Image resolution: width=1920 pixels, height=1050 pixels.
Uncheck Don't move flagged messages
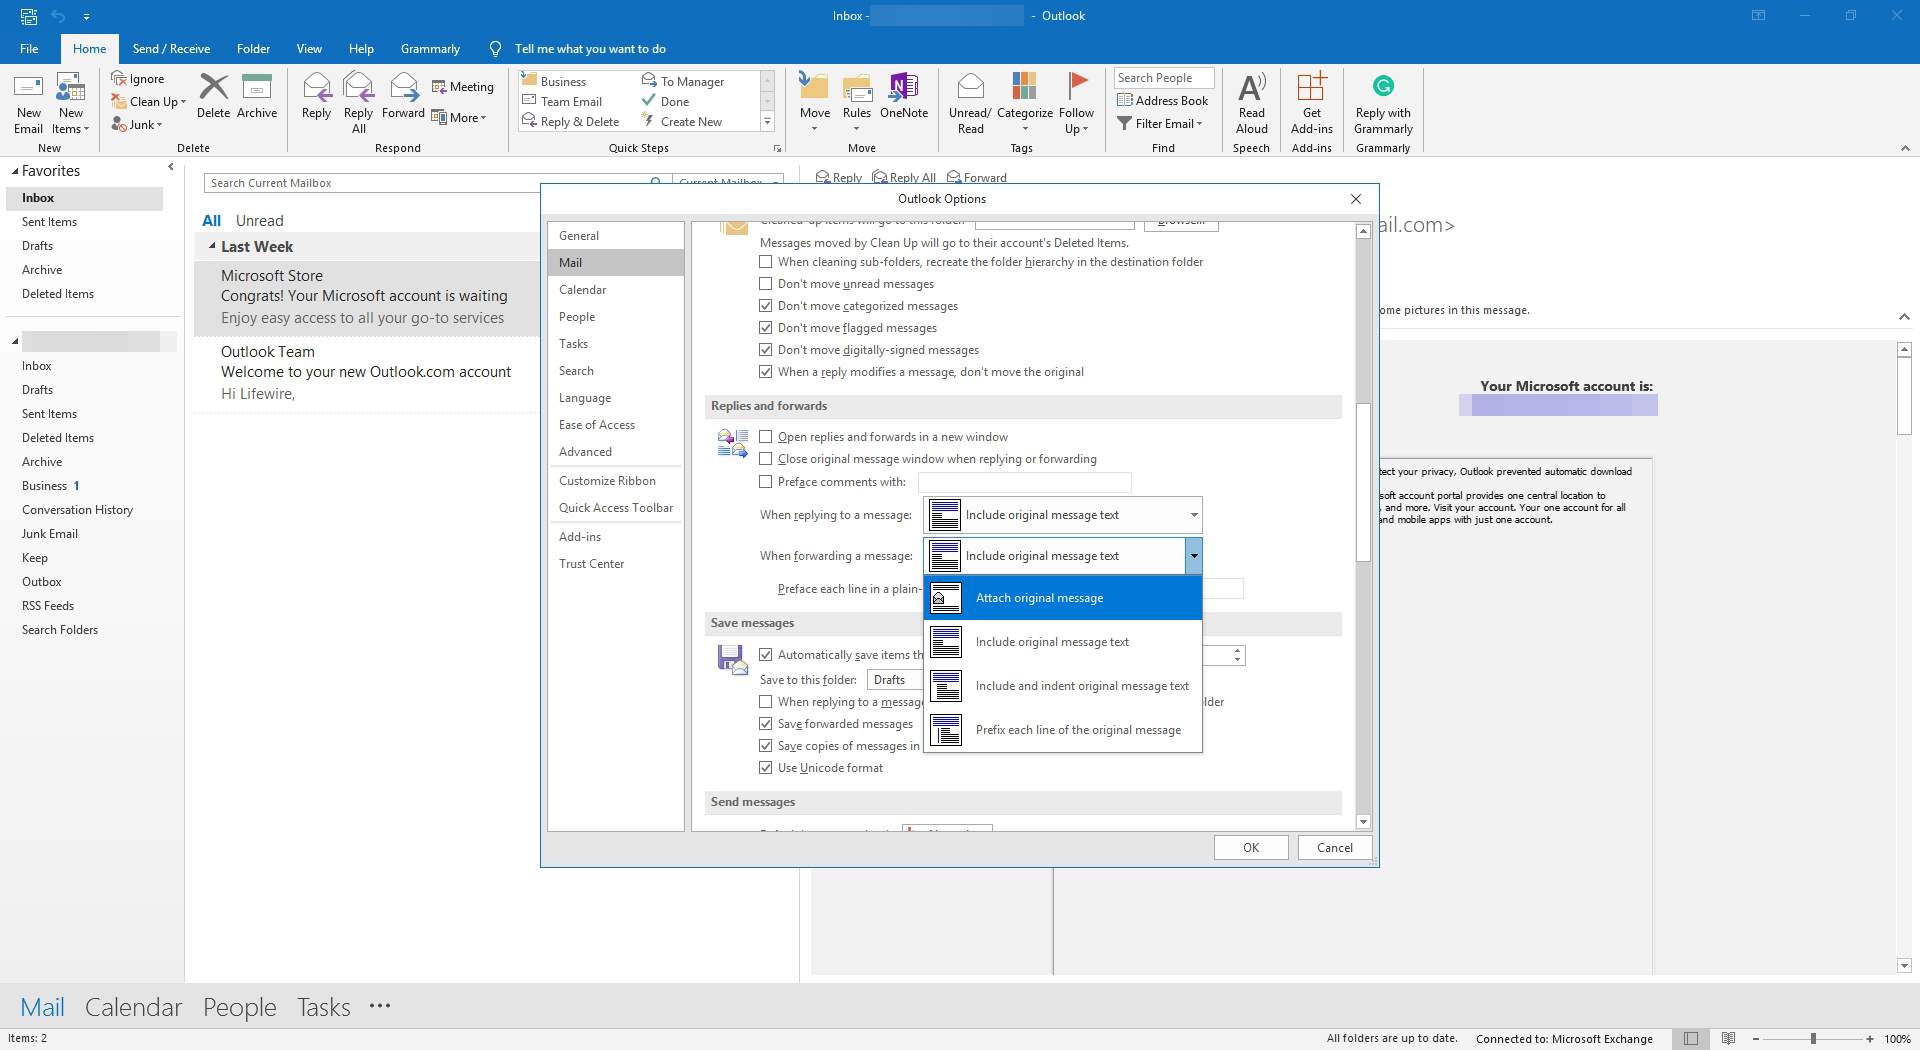tap(766, 328)
